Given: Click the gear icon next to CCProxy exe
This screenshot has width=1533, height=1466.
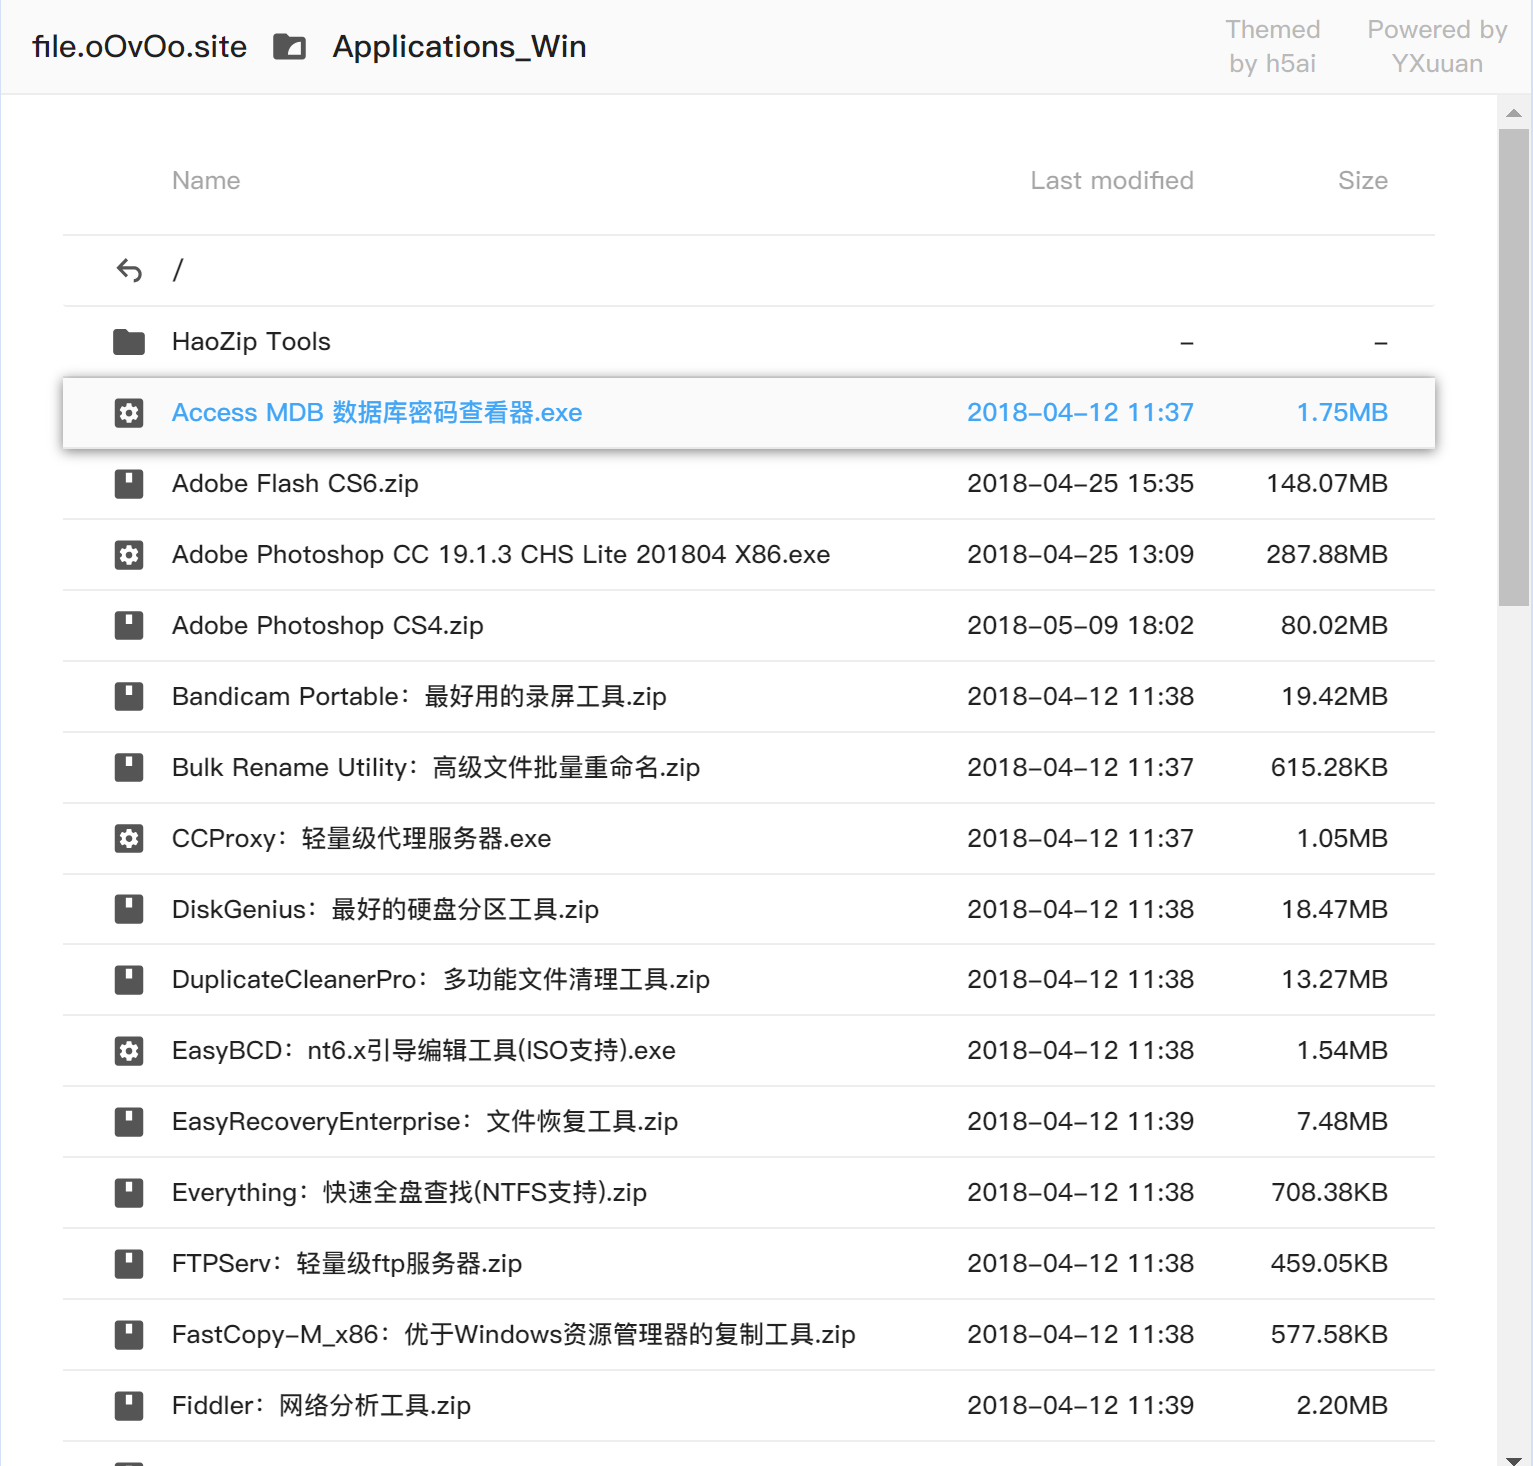Looking at the screenshot, I should 129,838.
